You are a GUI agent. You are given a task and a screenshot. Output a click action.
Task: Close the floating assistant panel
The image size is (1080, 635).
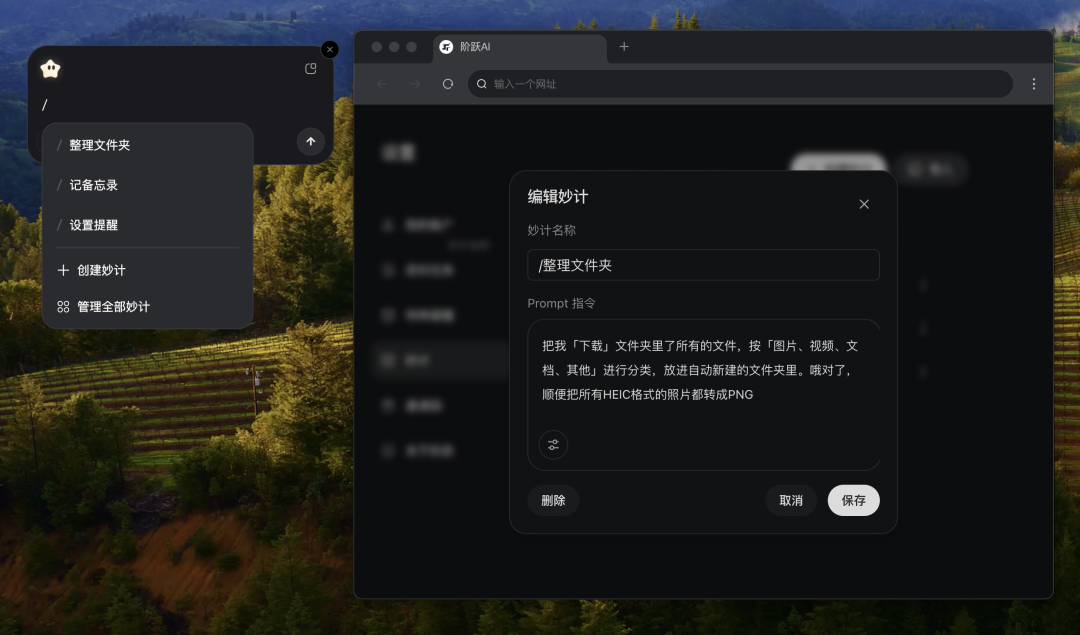coord(330,50)
